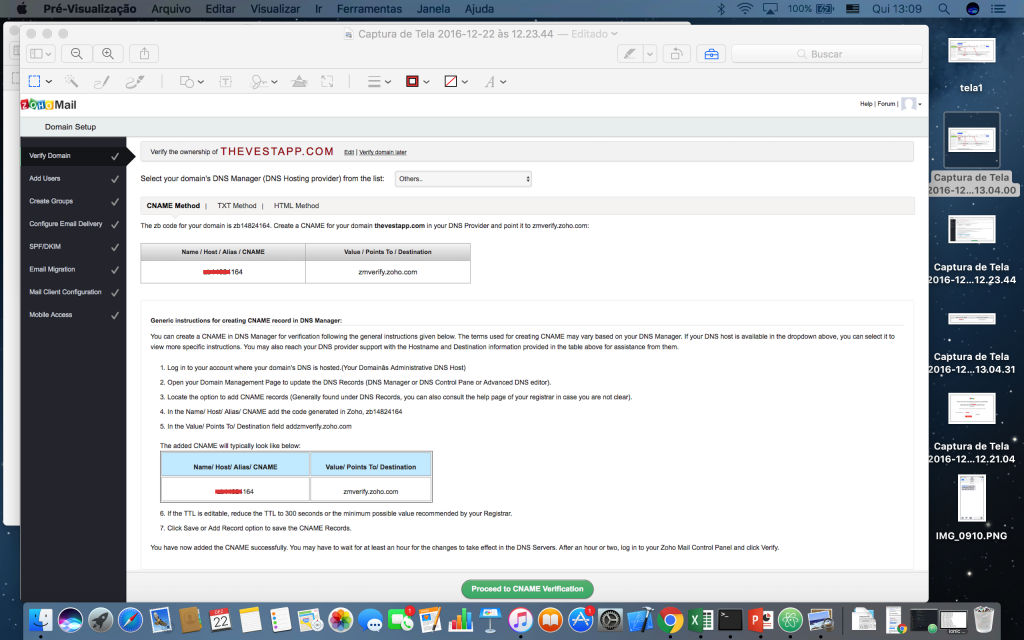
Task: Expand the Sign tool chevron
Action: [x=274, y=82]
